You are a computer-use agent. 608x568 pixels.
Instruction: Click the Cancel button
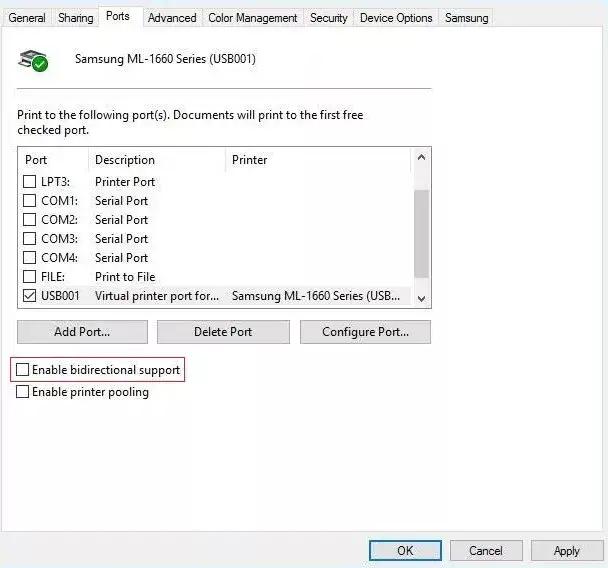click(486, 551)
